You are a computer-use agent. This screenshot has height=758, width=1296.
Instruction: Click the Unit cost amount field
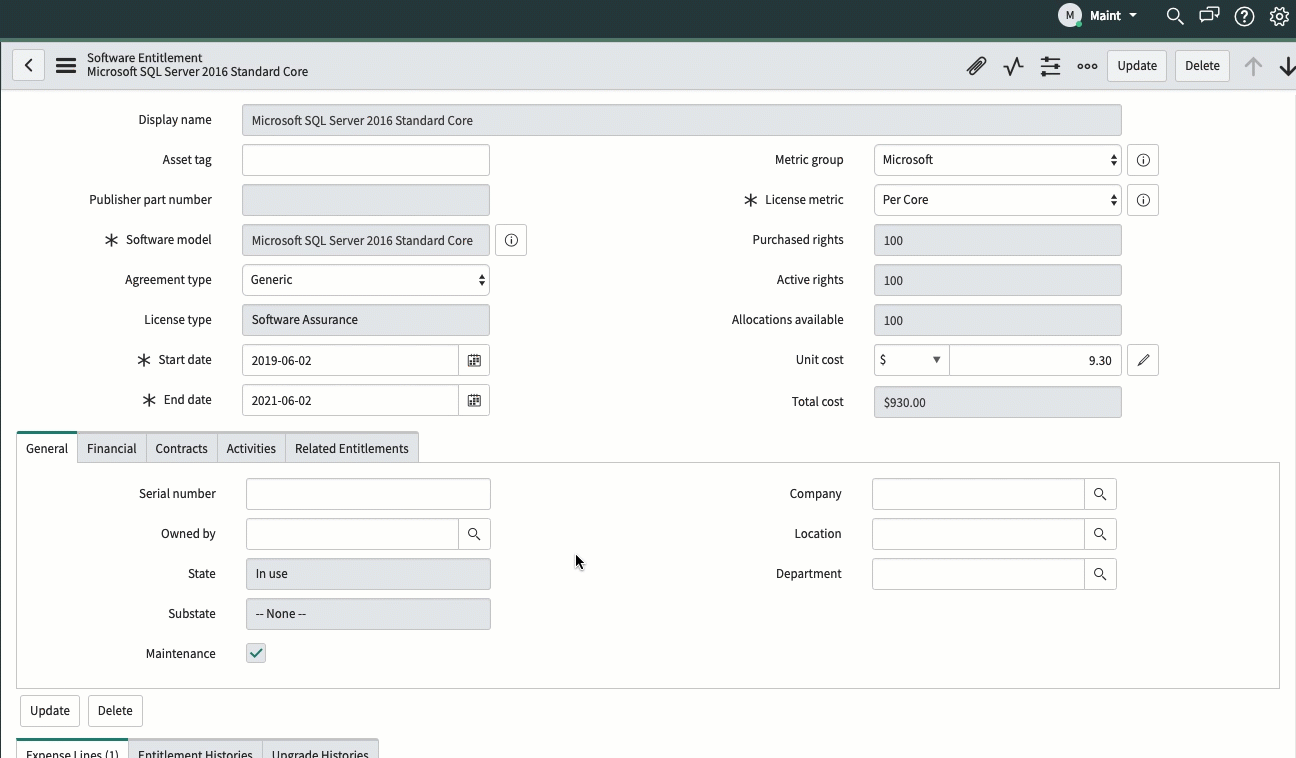(x=1035, y=360)
